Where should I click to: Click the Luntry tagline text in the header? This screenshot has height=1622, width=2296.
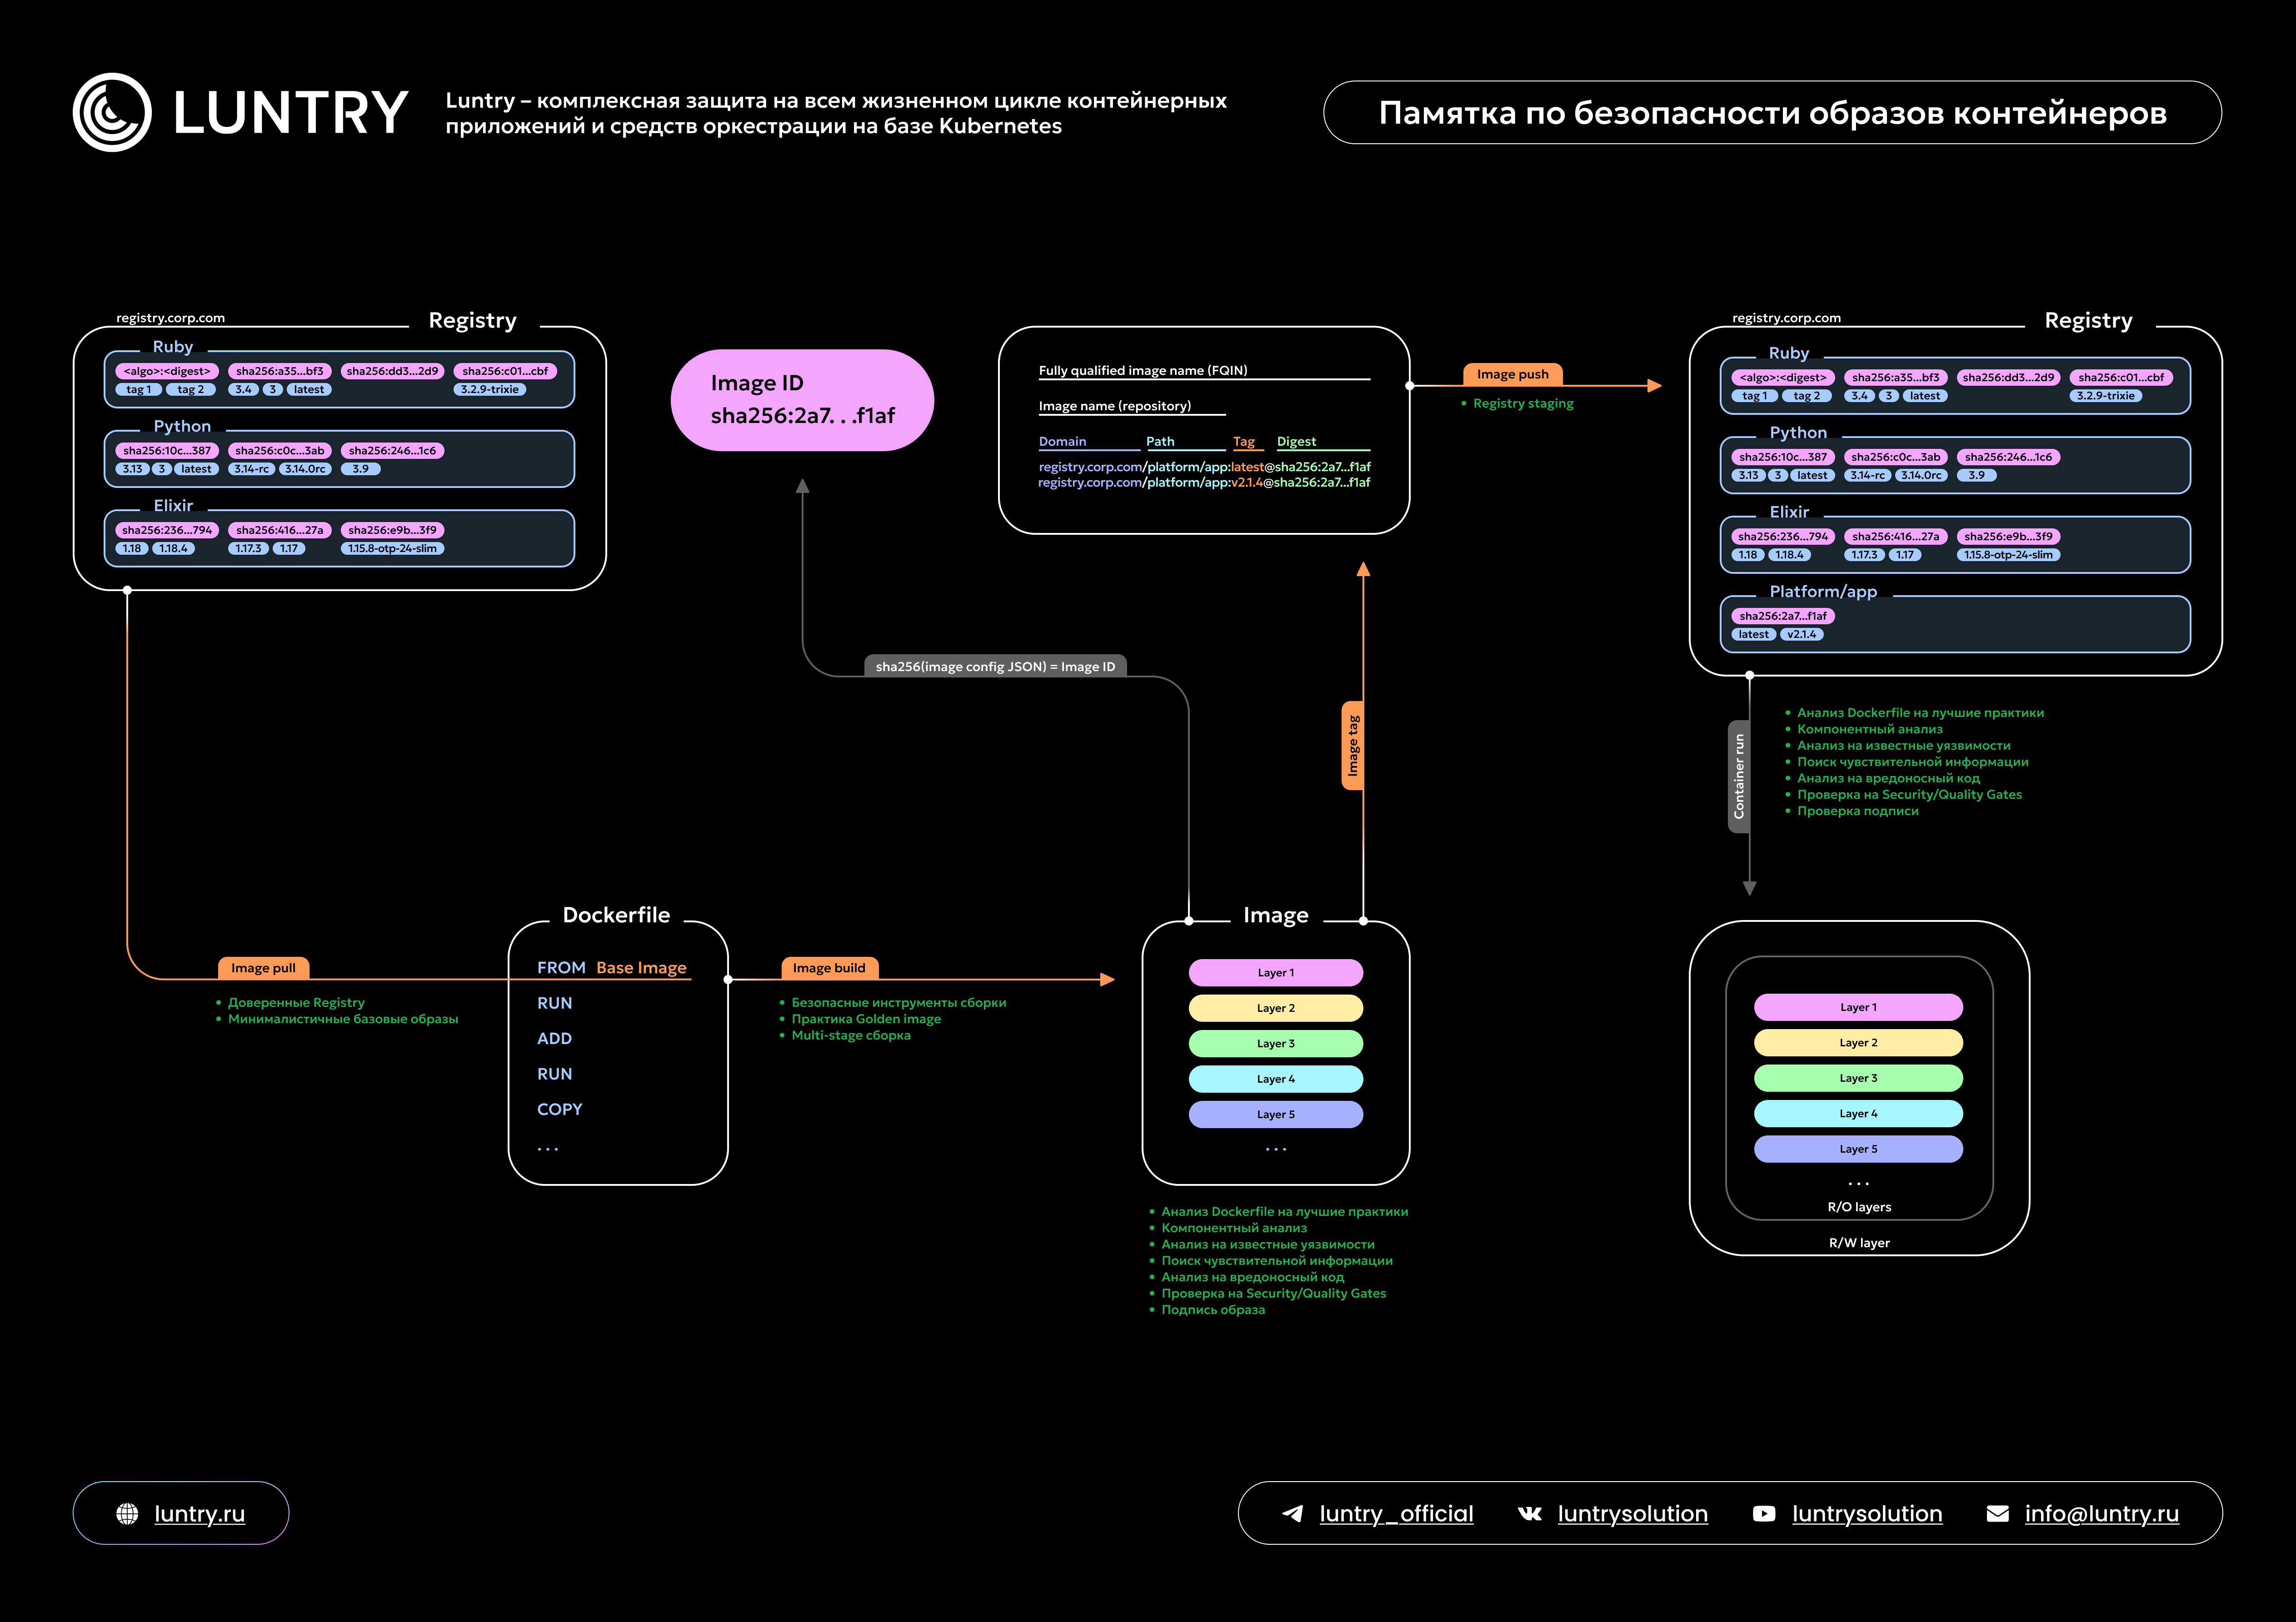click(836, 113)
